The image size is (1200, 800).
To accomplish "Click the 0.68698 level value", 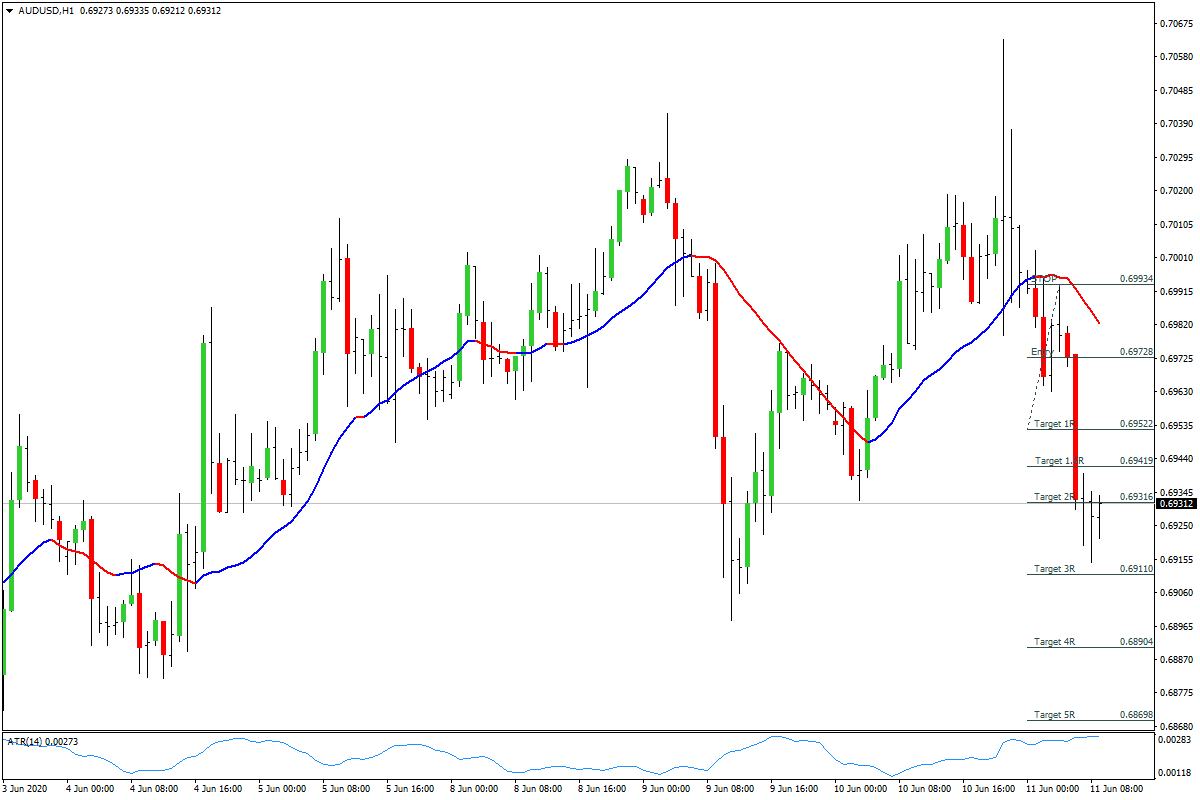I will (1137, 714).
